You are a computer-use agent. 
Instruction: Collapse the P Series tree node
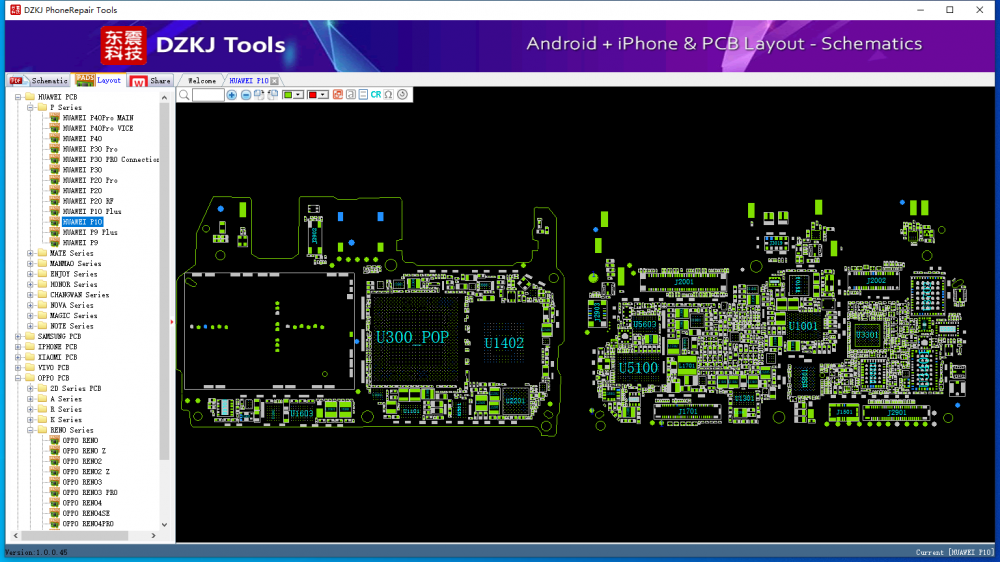pyautogui.click(x=30, y=107)
